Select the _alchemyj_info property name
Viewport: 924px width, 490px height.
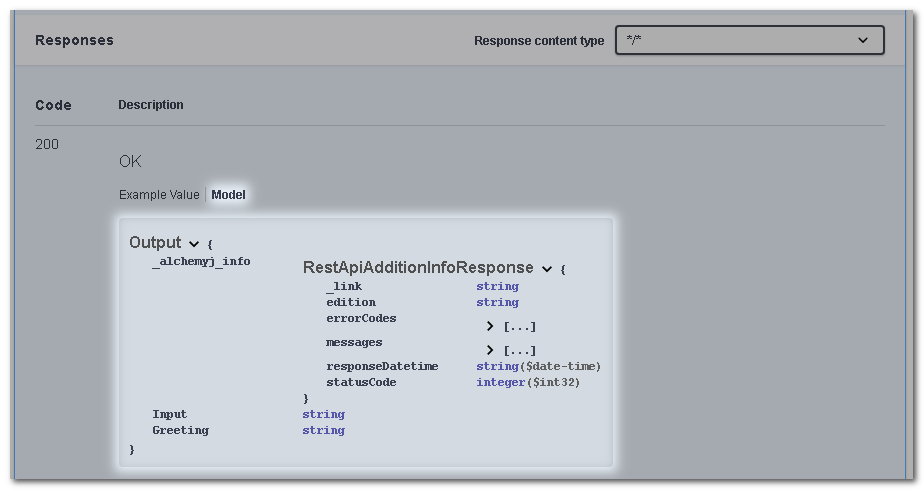(201, 261)
